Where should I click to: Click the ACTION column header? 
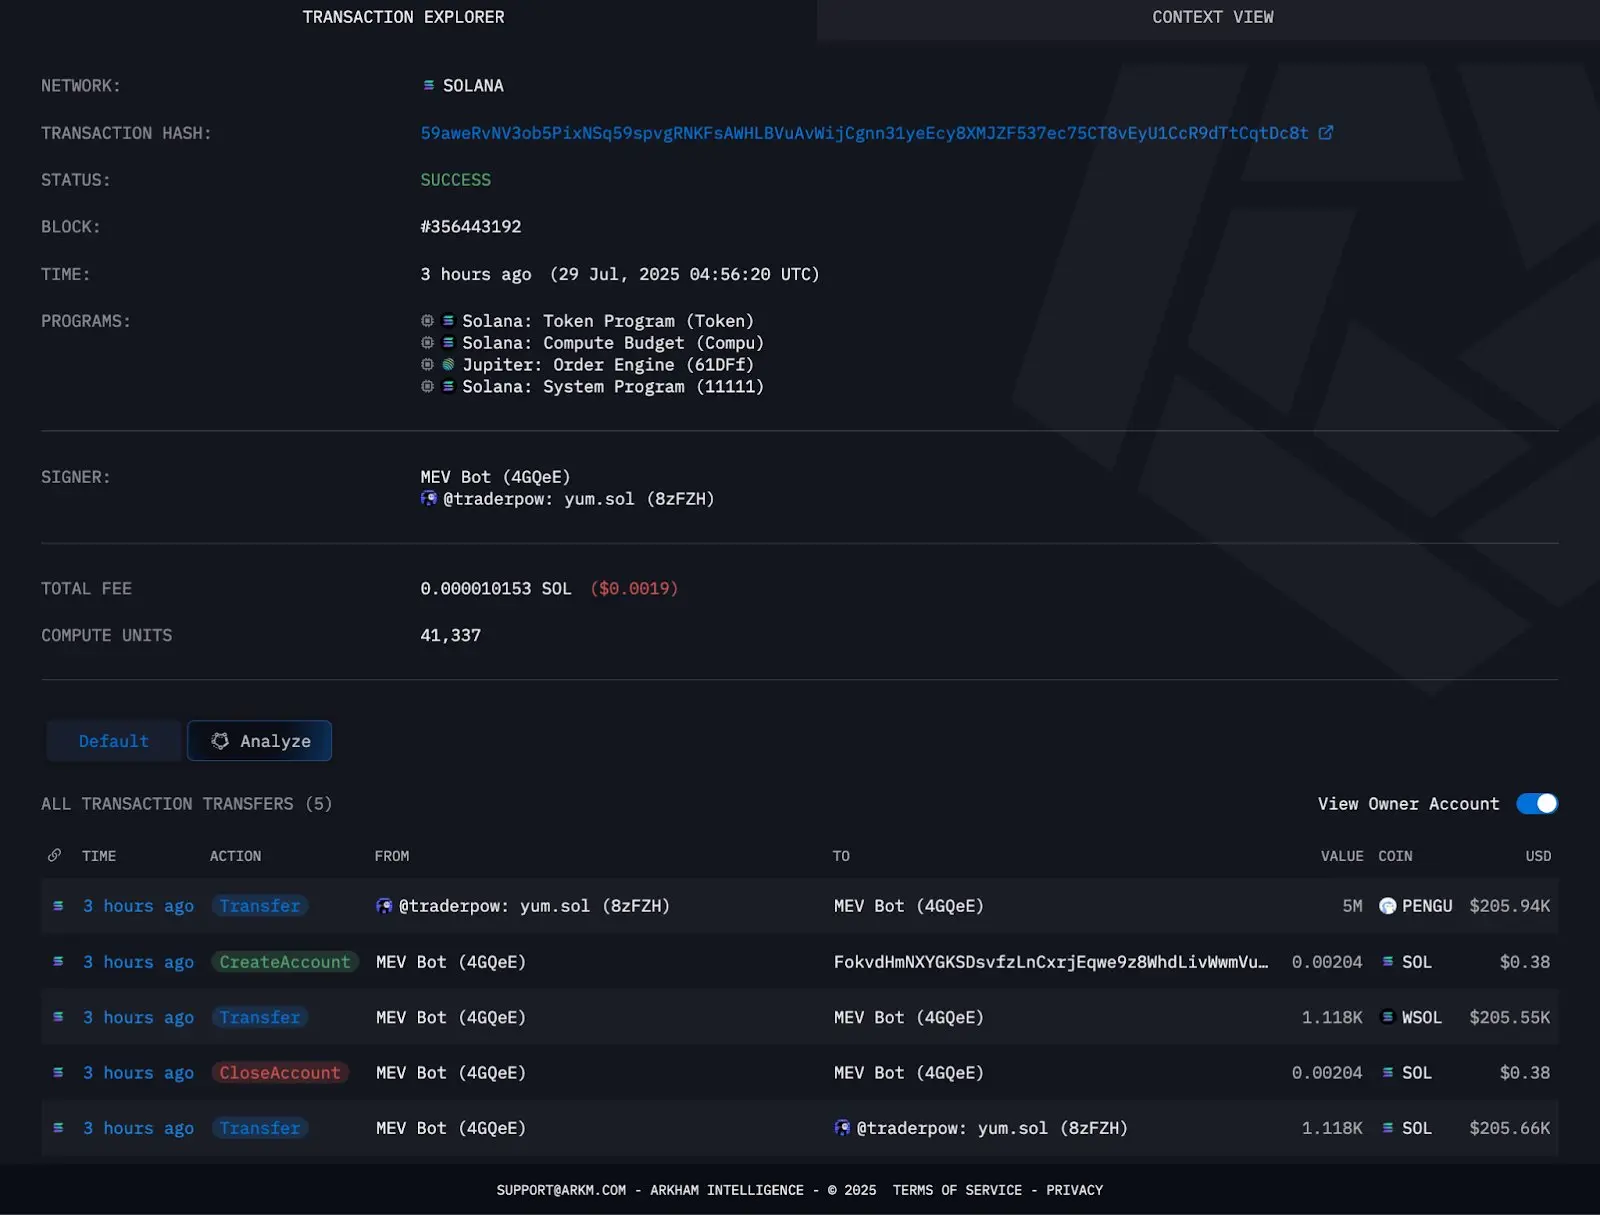[235, 856]
